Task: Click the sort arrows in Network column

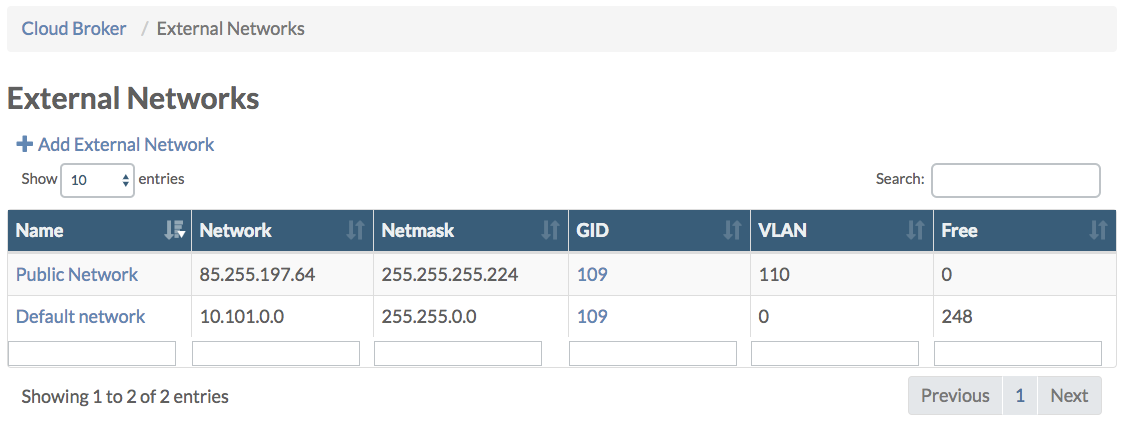Action: (355, 231)
